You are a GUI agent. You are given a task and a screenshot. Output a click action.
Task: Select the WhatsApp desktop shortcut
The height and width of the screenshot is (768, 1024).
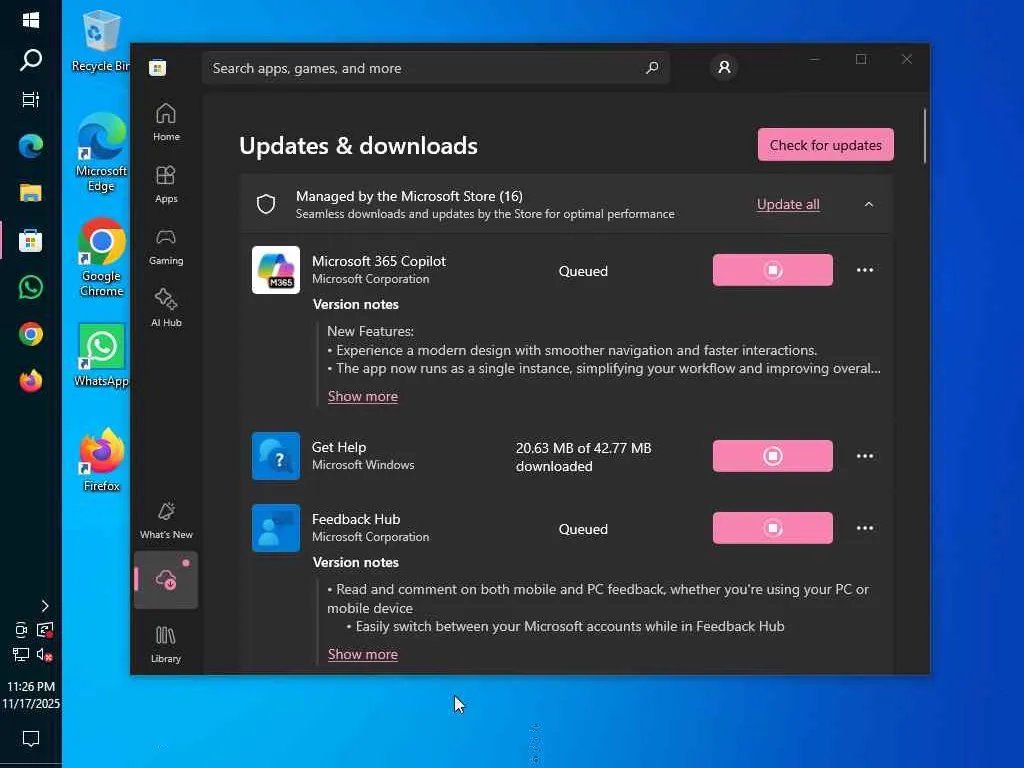(101, 355)
